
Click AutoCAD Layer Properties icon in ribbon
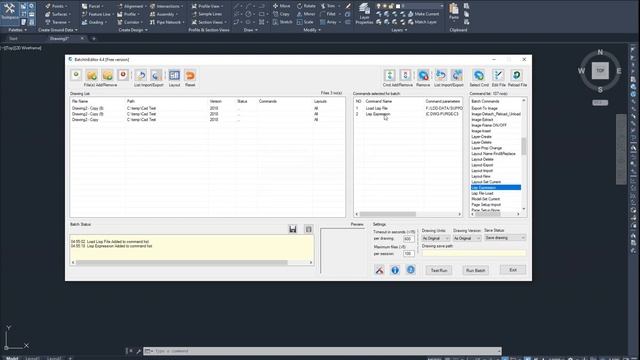tap(364, 14)
